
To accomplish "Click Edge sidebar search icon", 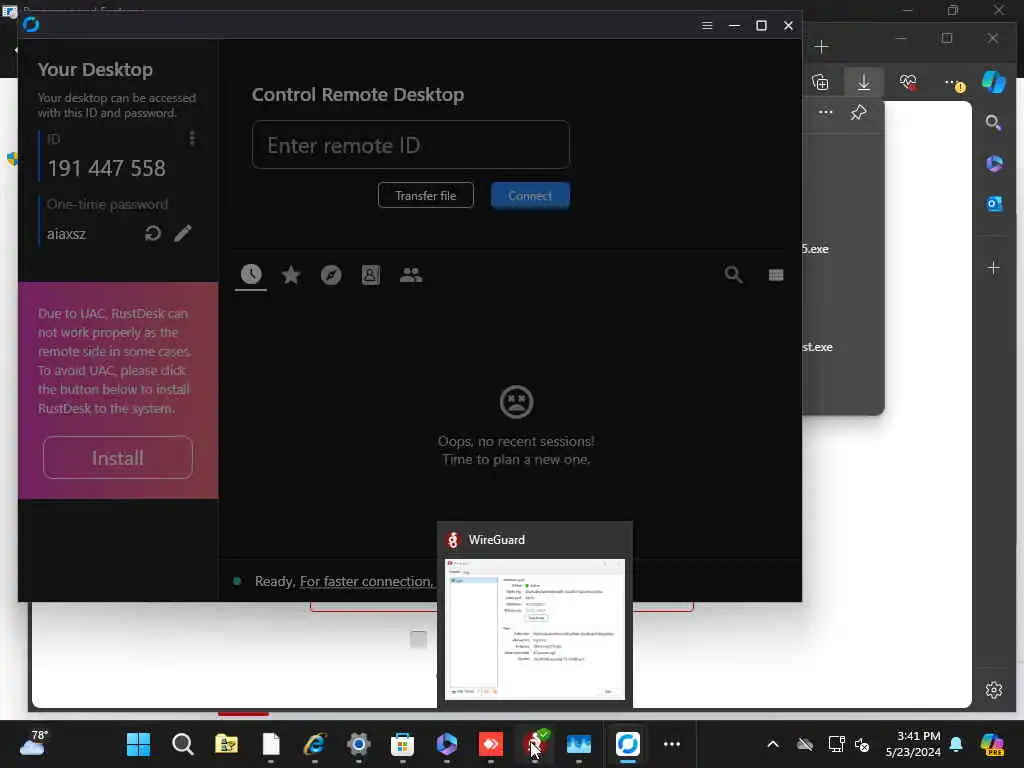I will pyautogui.click(x=993, y=123).
